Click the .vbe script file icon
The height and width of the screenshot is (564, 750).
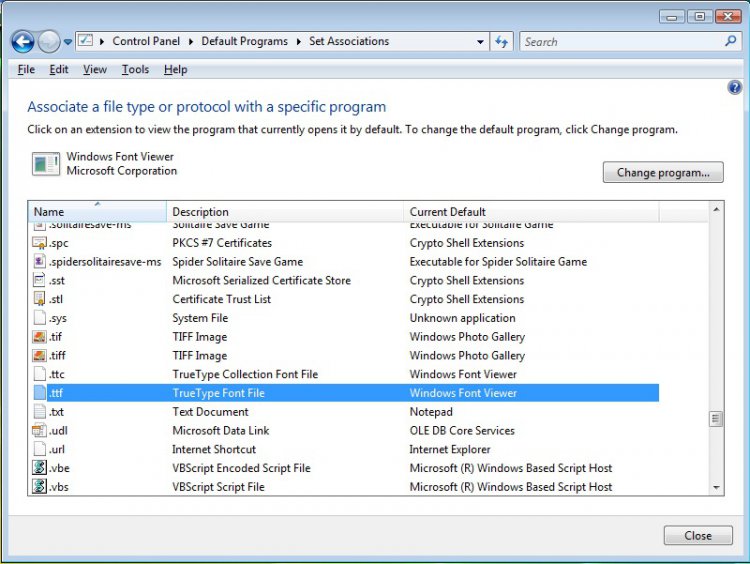point(39,468)
